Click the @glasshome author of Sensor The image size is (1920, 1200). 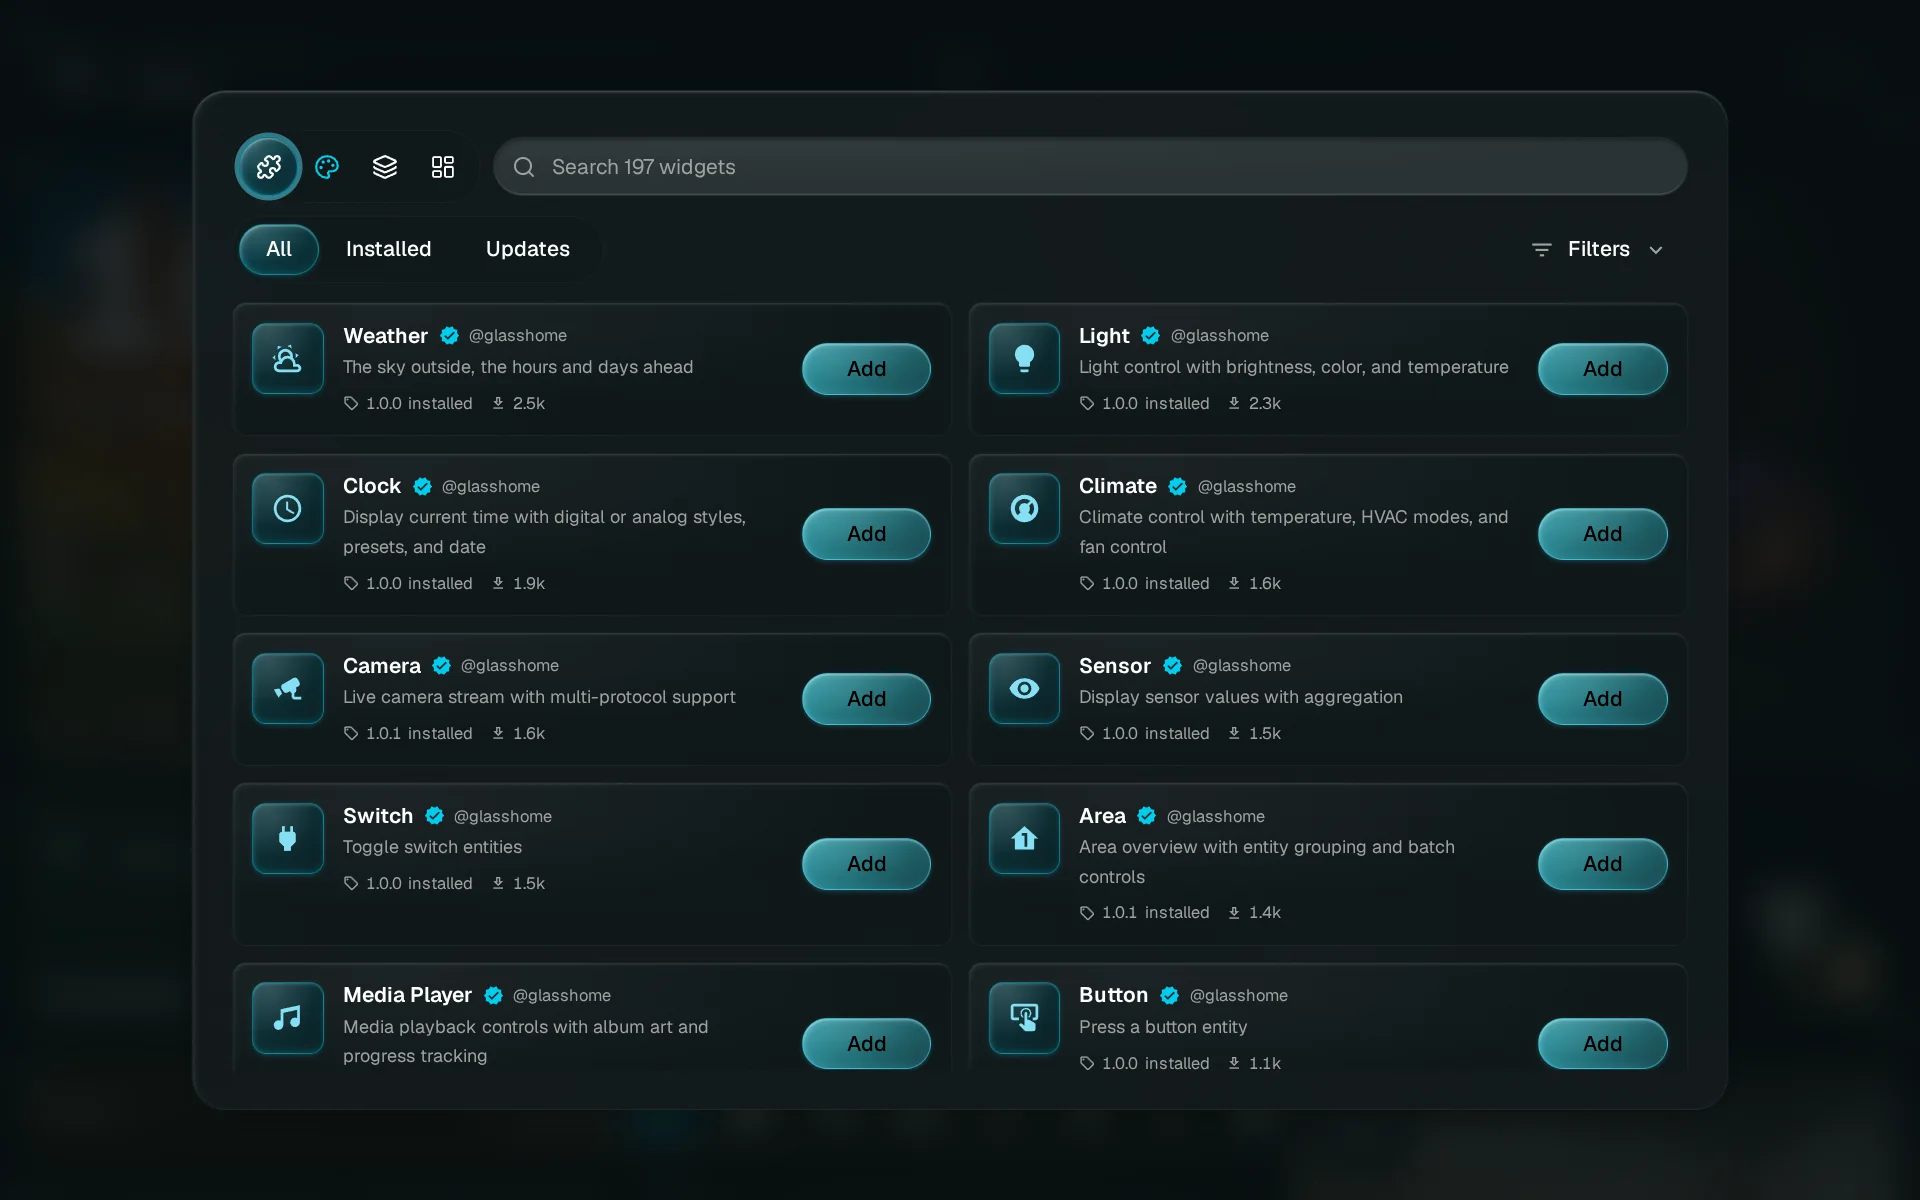[1242, 666]
